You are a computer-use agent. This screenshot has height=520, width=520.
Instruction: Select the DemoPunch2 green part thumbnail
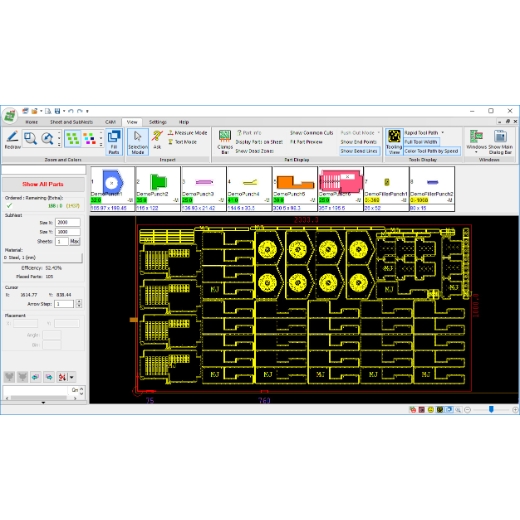click(158, 189)
